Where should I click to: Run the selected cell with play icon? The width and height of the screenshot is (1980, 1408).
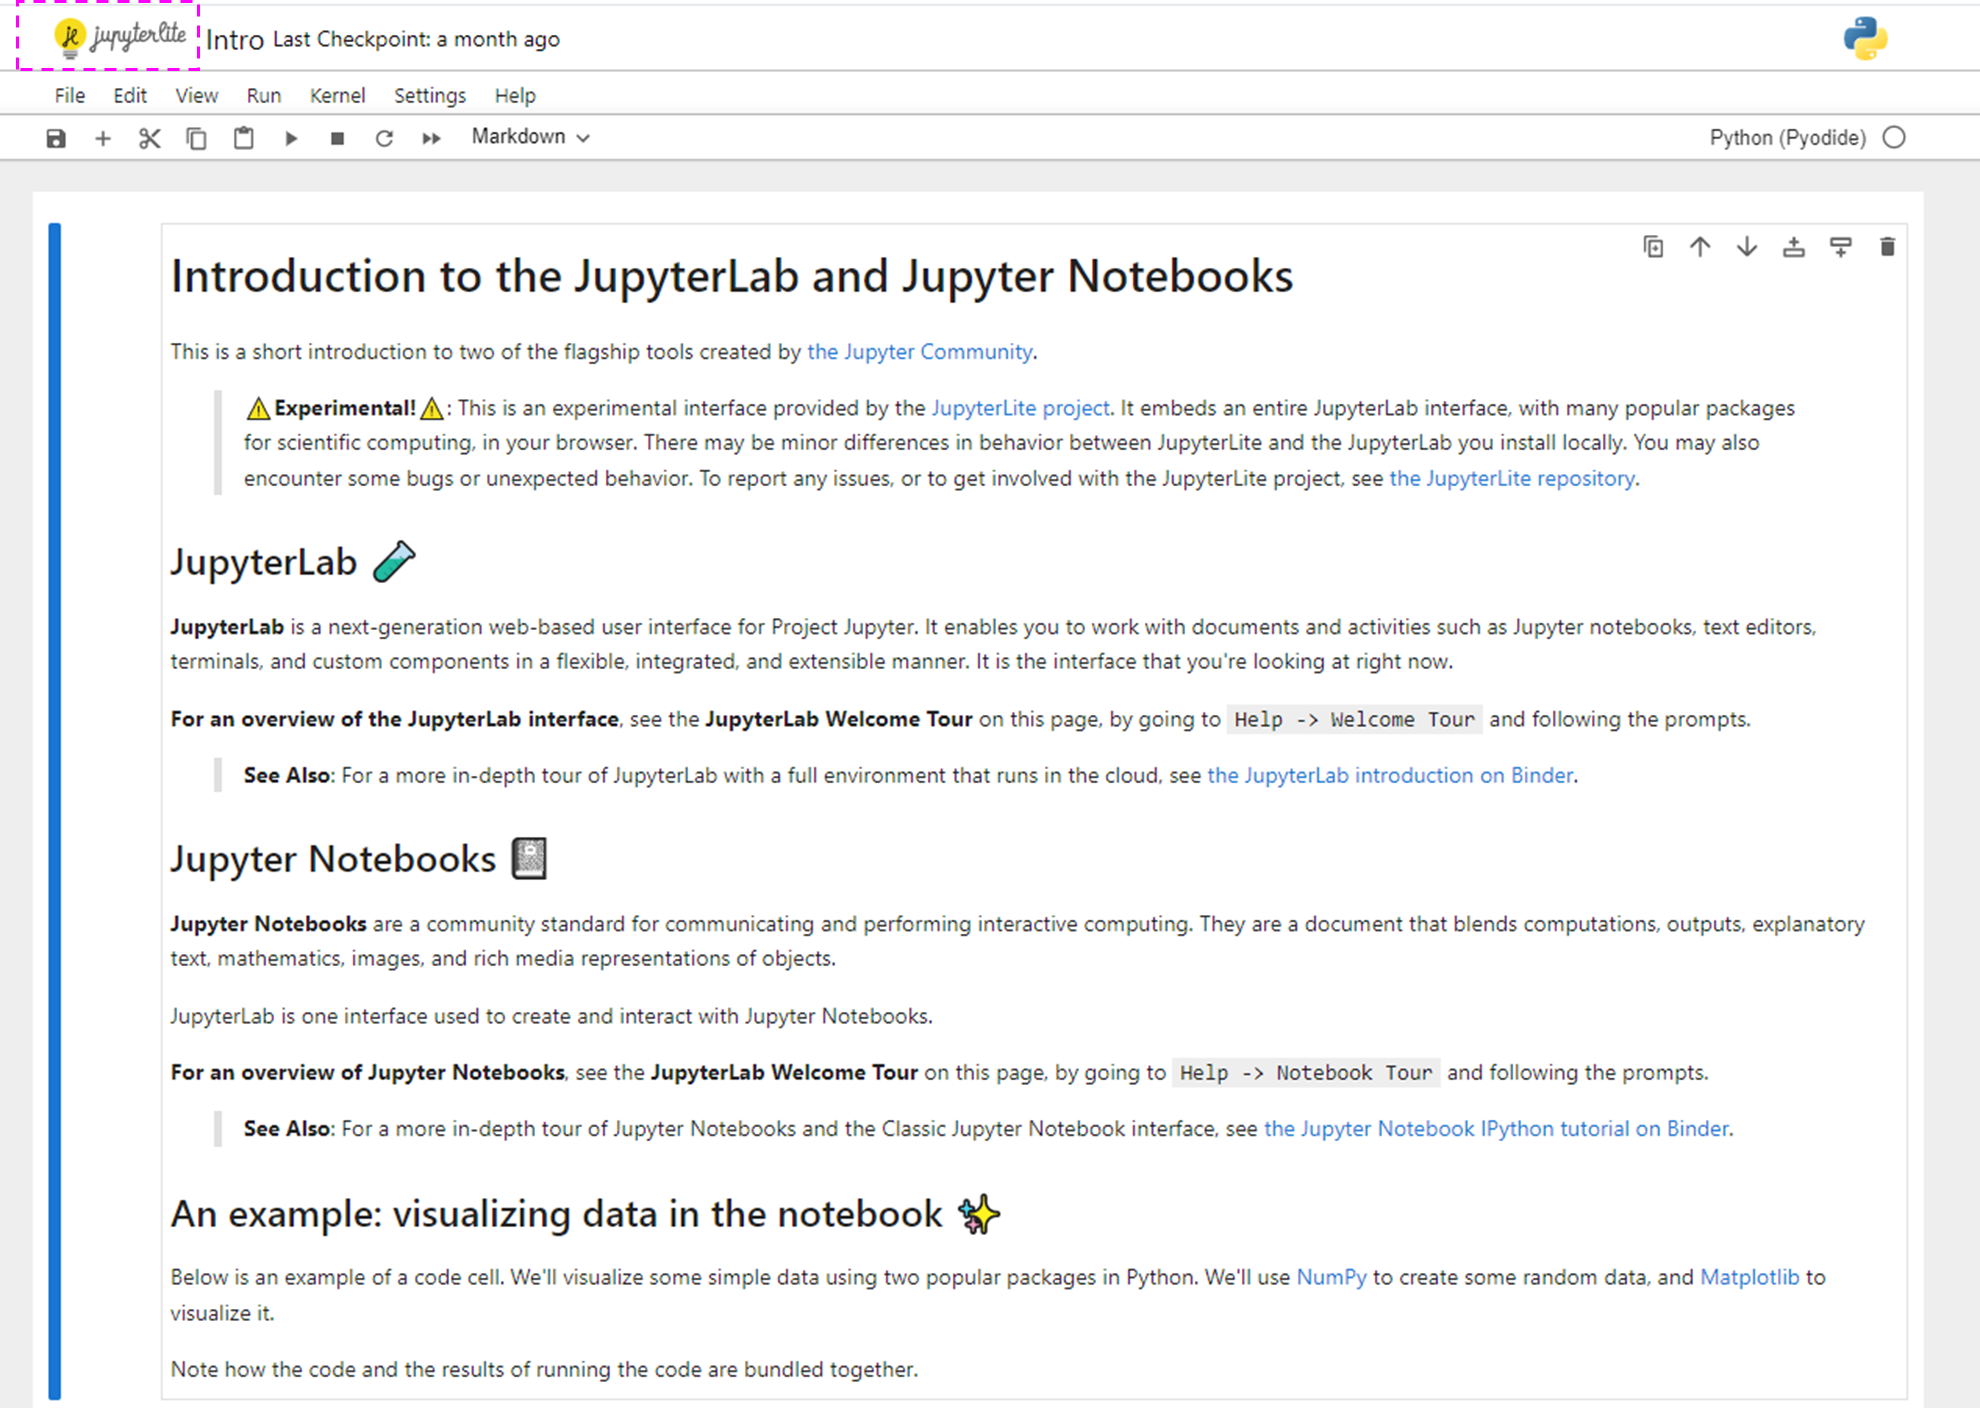pos(291,138)
